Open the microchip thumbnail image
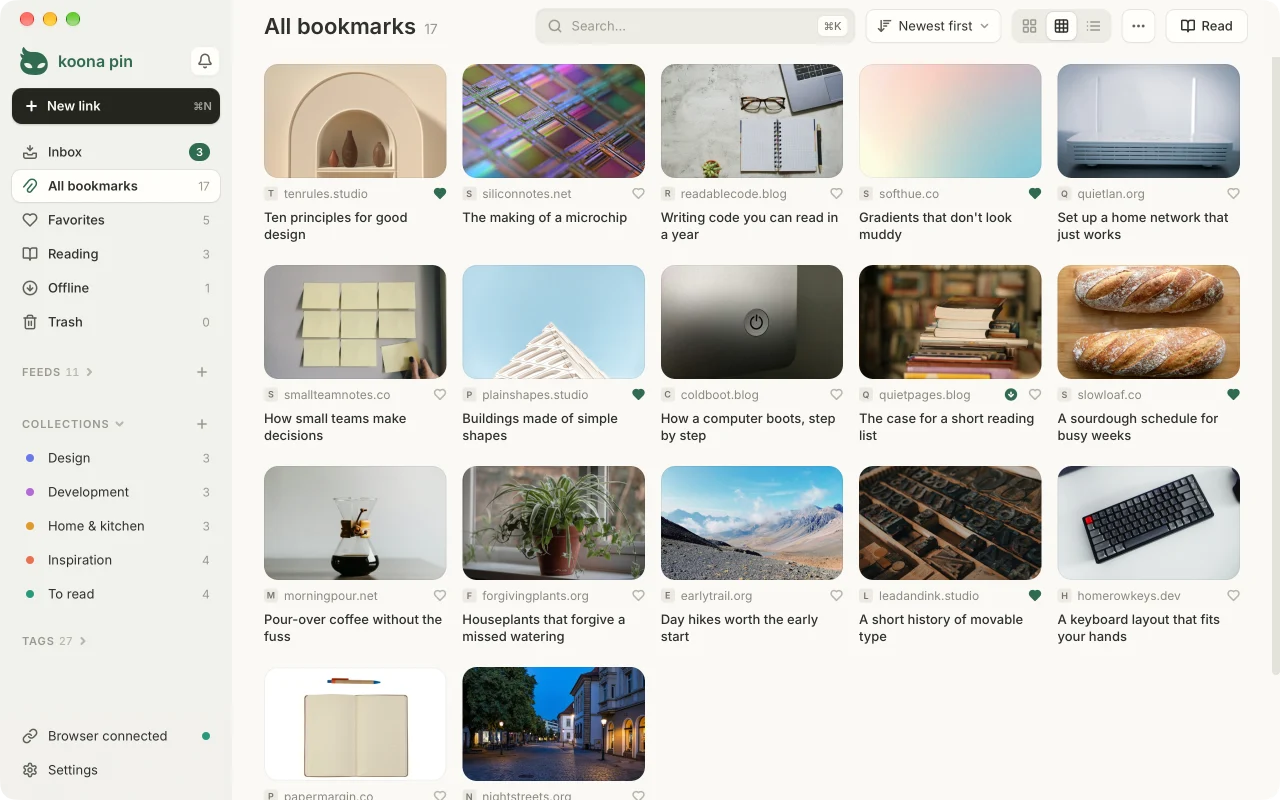The width and height of the screenshot is (1280, 800). (x=553, y=121)
